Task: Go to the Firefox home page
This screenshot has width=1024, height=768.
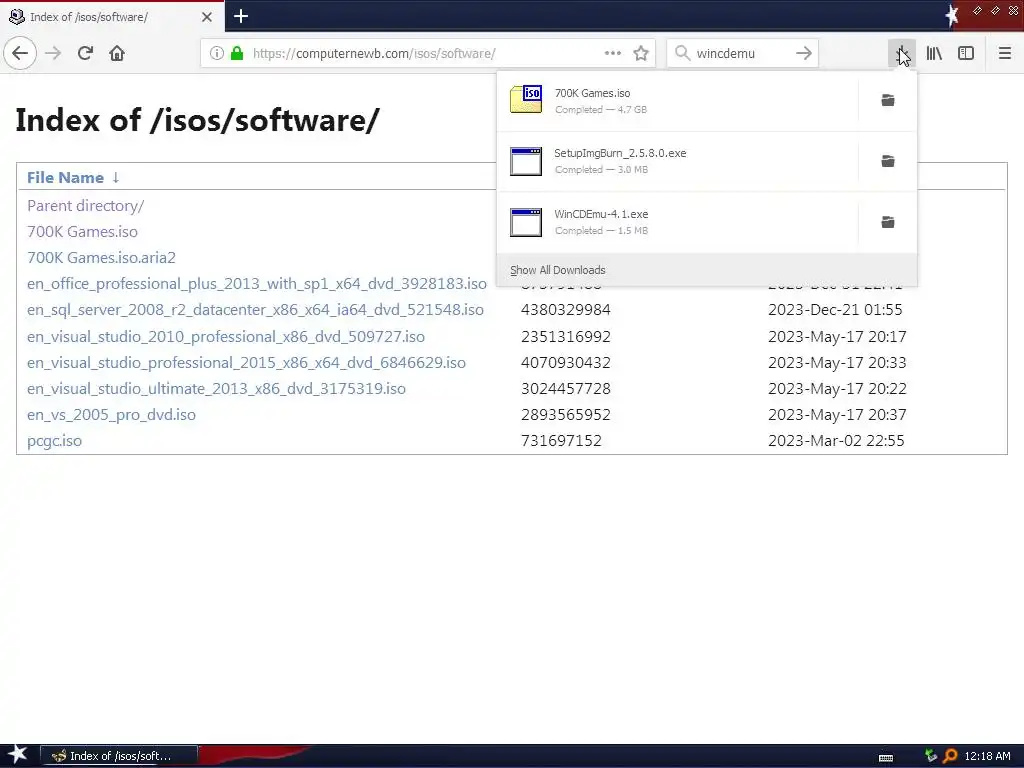Action: (117, 53)
